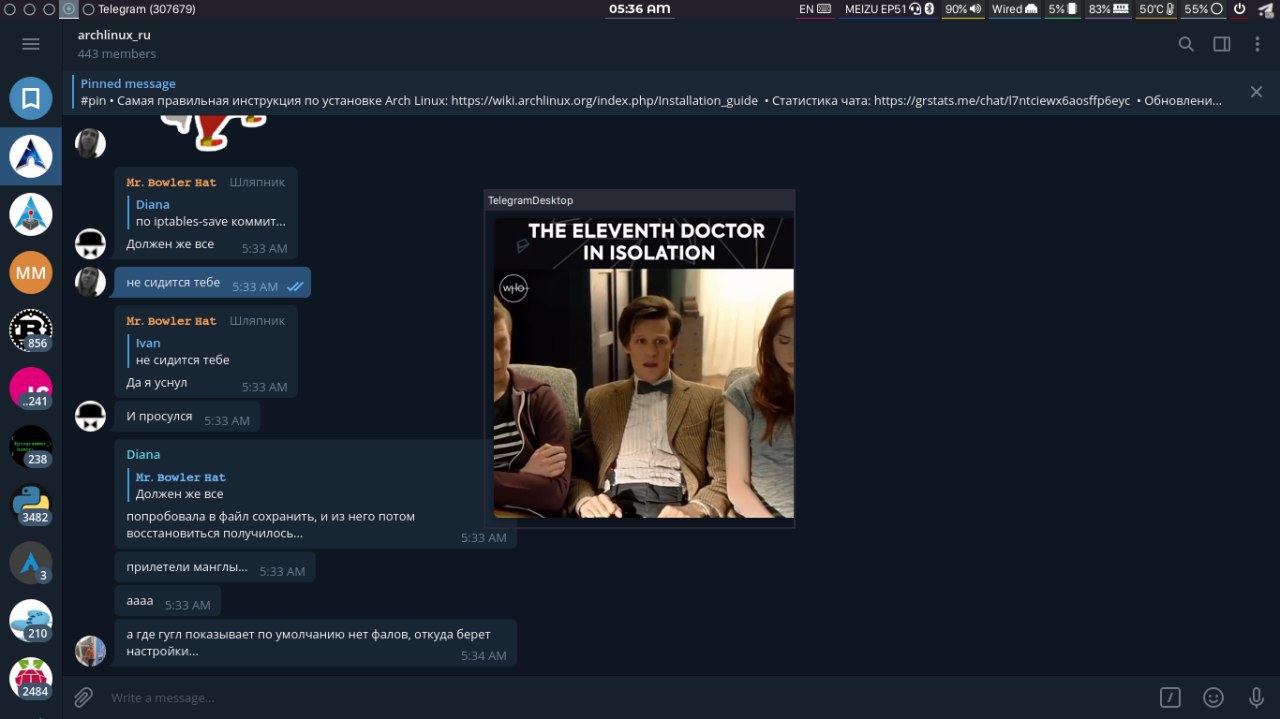Screen dimensions: 1280x719
Task: Open avatar next to the sticker message
Action: tap(91, 143)
